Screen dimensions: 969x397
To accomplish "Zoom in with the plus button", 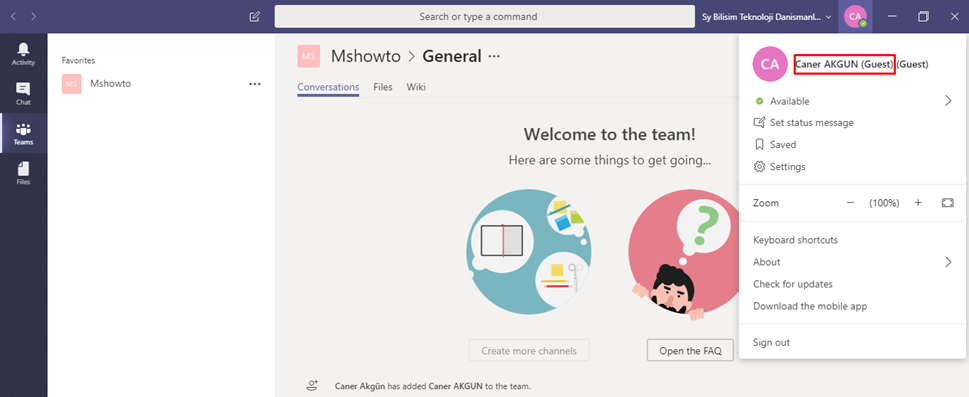I will 918,203.
